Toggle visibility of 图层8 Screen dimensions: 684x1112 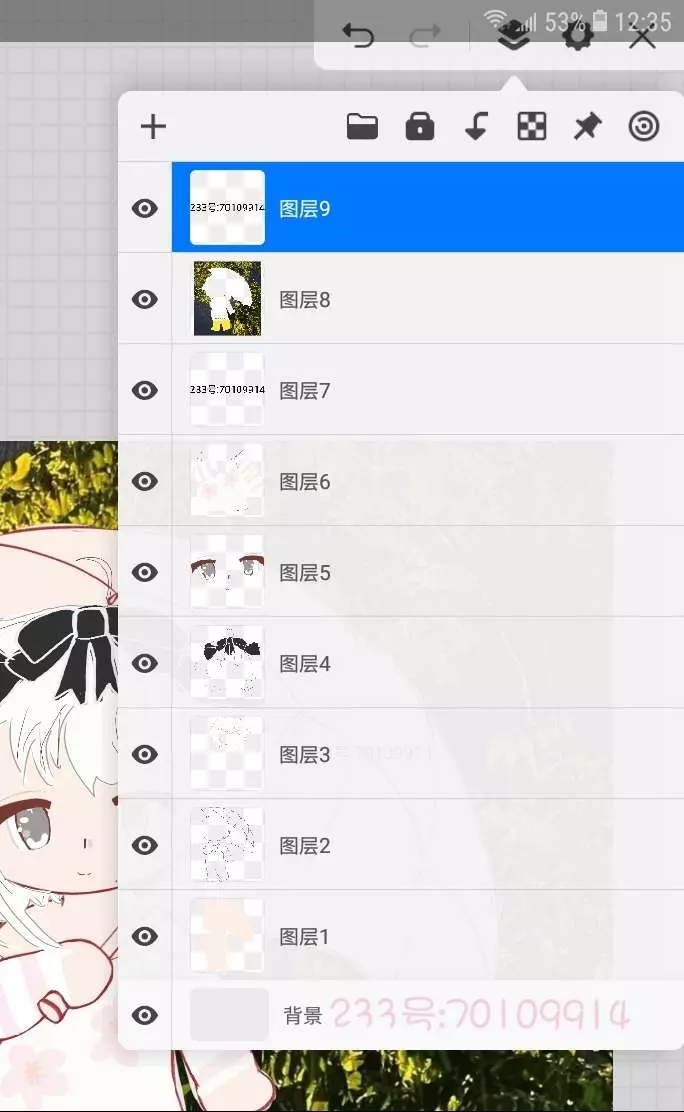(145, 299)
